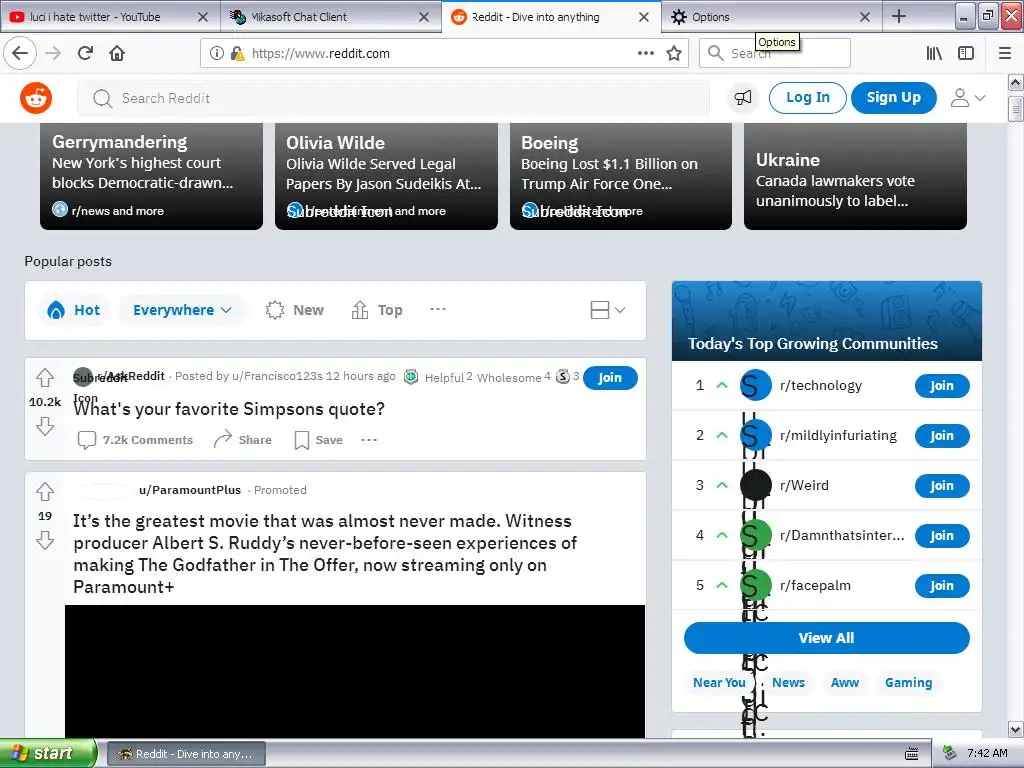Click the Sign Up button
The width and height of the screenshot is (1024, 768).
(x=893, y=98)
